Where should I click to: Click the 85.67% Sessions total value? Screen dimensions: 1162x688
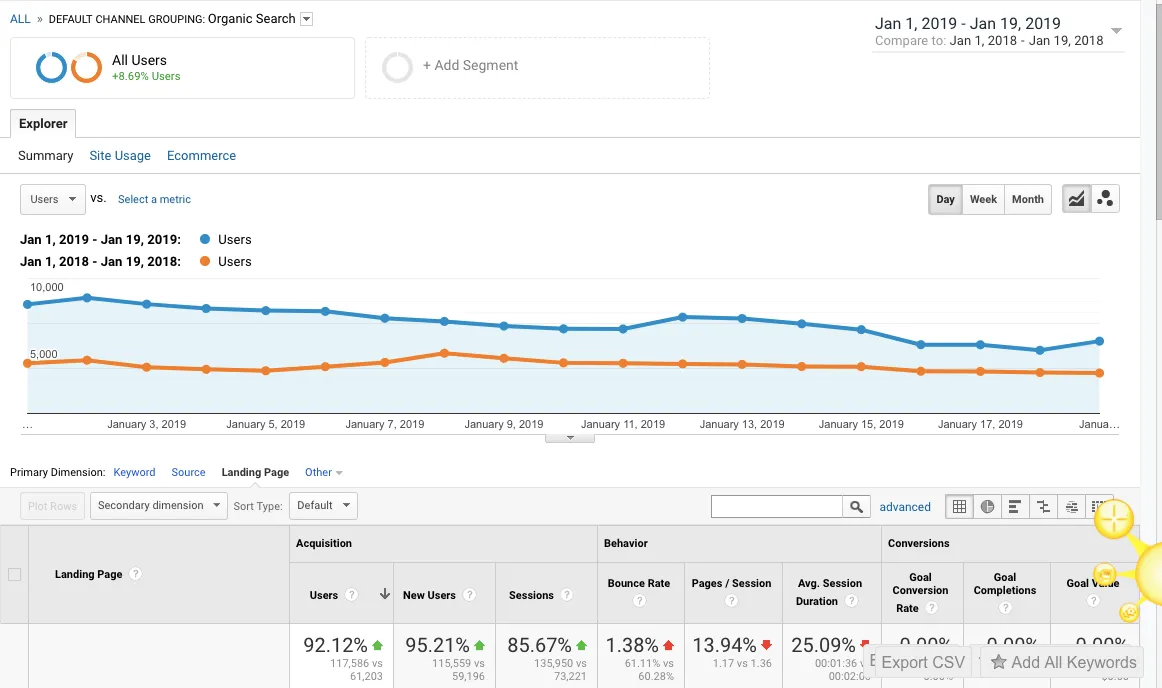click(540, 645)
